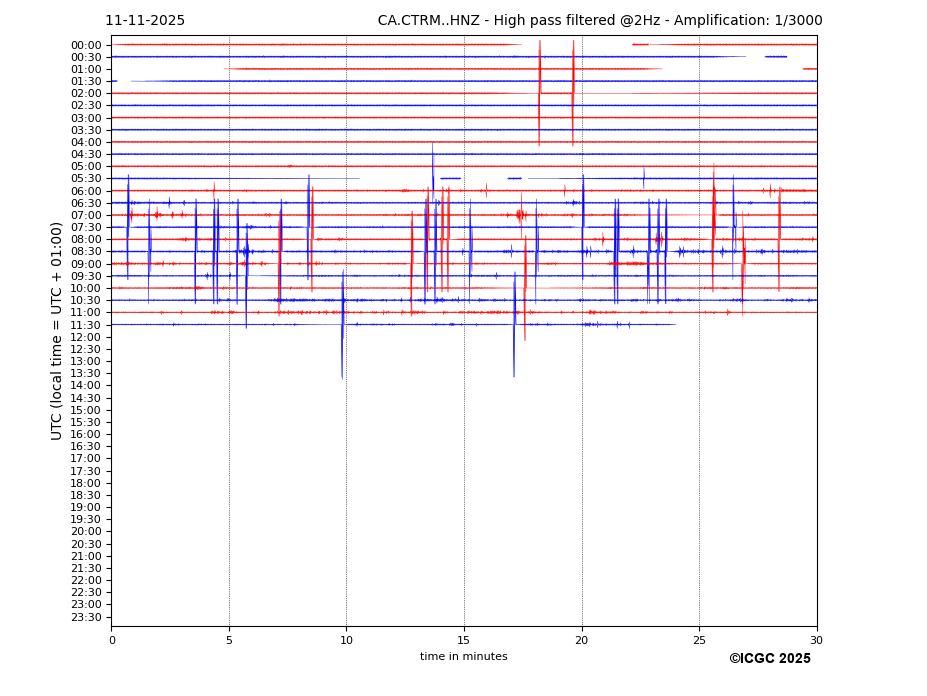Select the ©ICGC 2025 copyright text
This screenshot has height=696, width=927.
coord(769,659)
